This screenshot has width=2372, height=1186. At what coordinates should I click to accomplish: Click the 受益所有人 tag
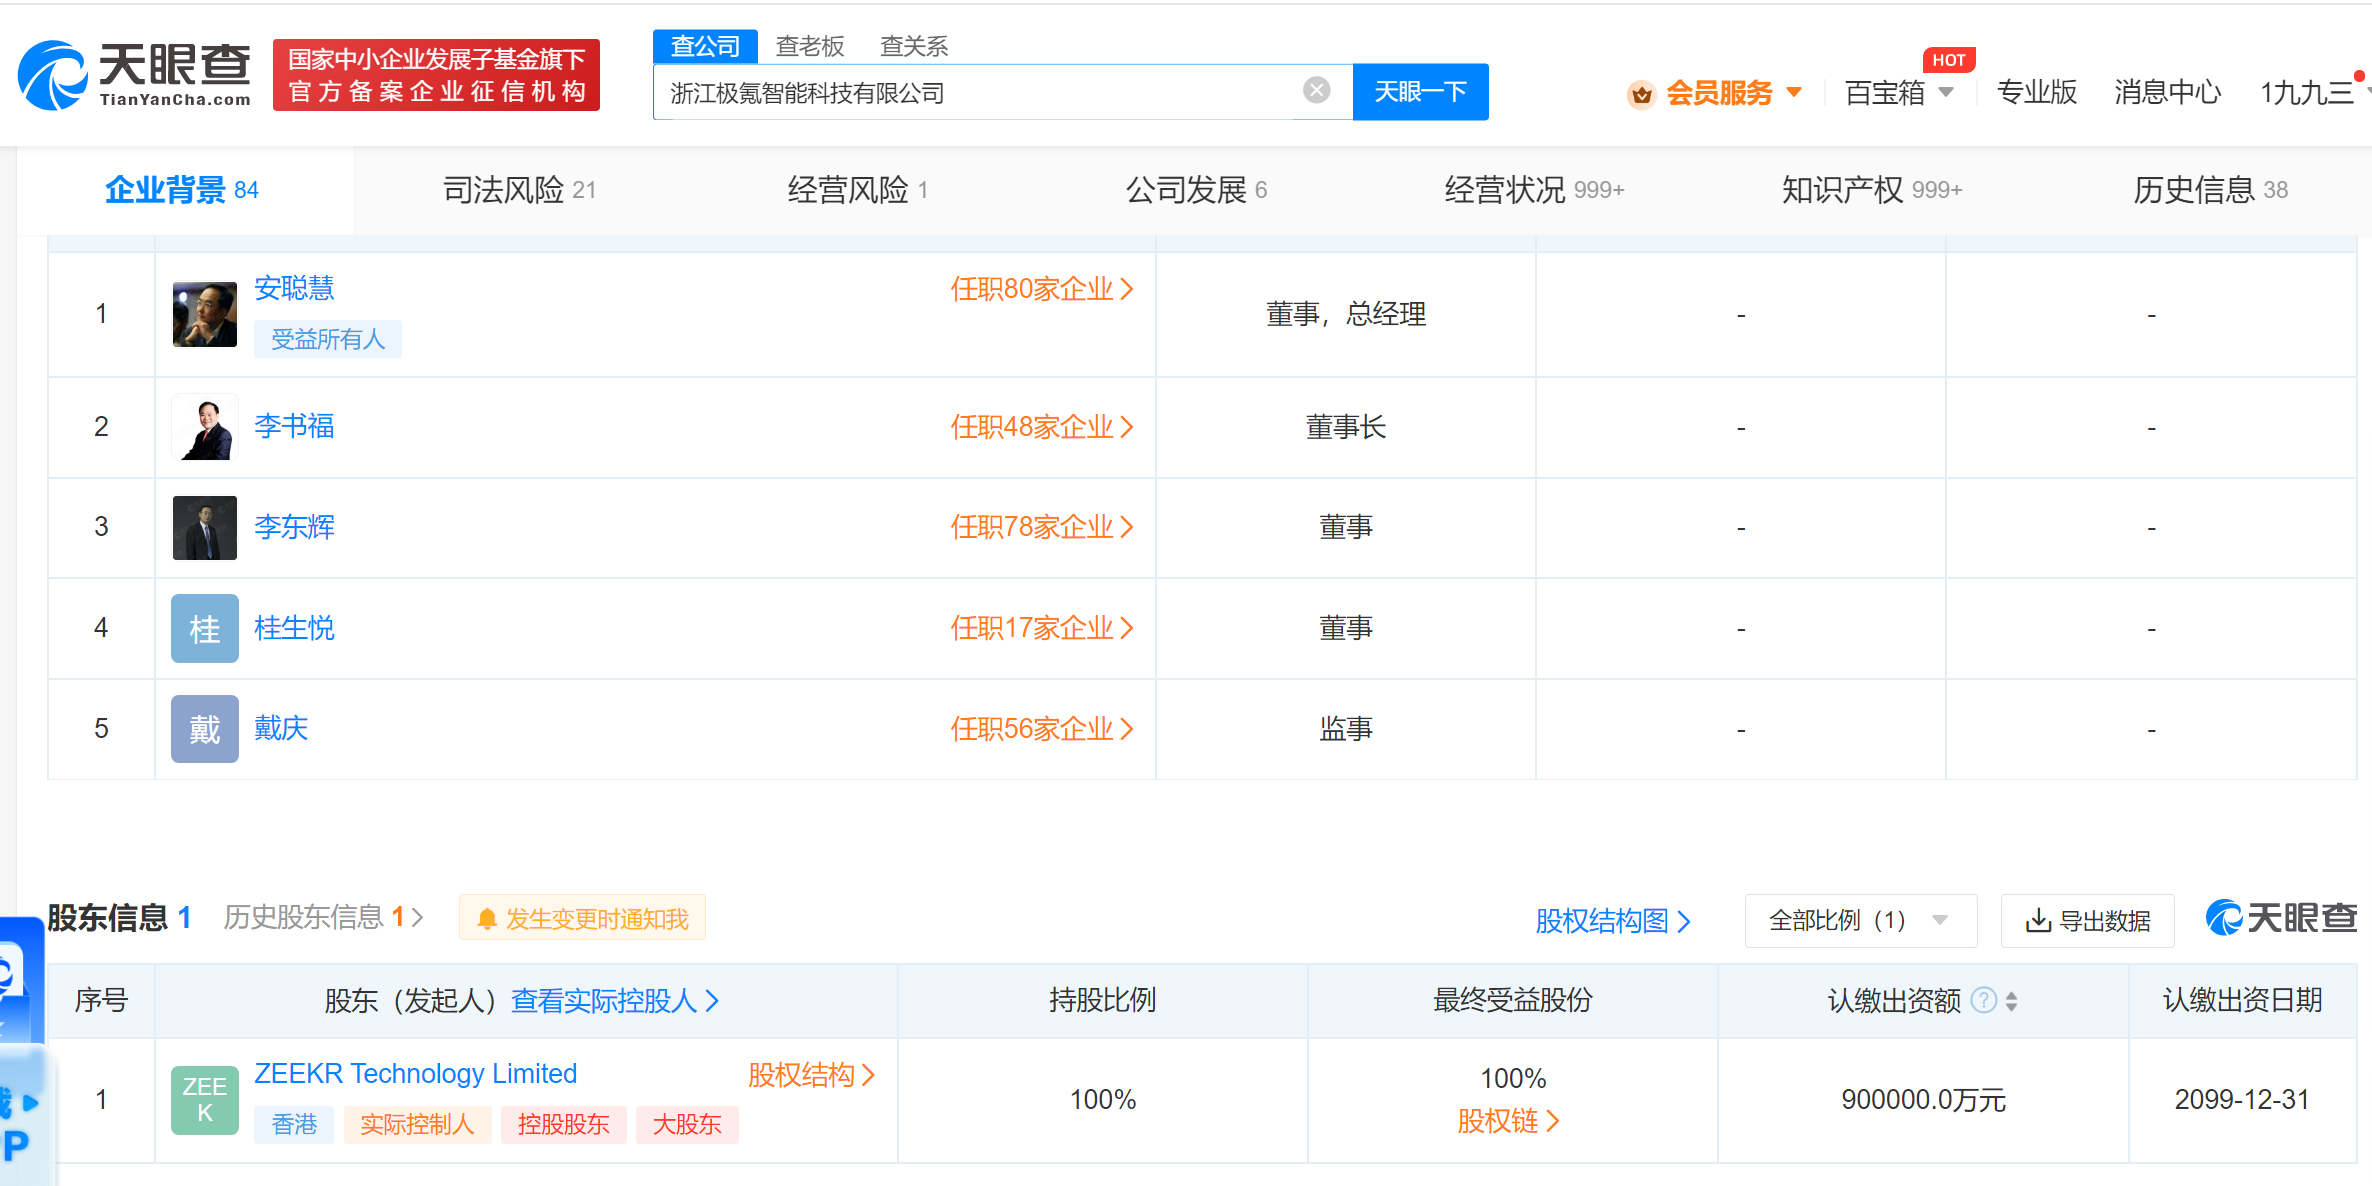[328, 339]
